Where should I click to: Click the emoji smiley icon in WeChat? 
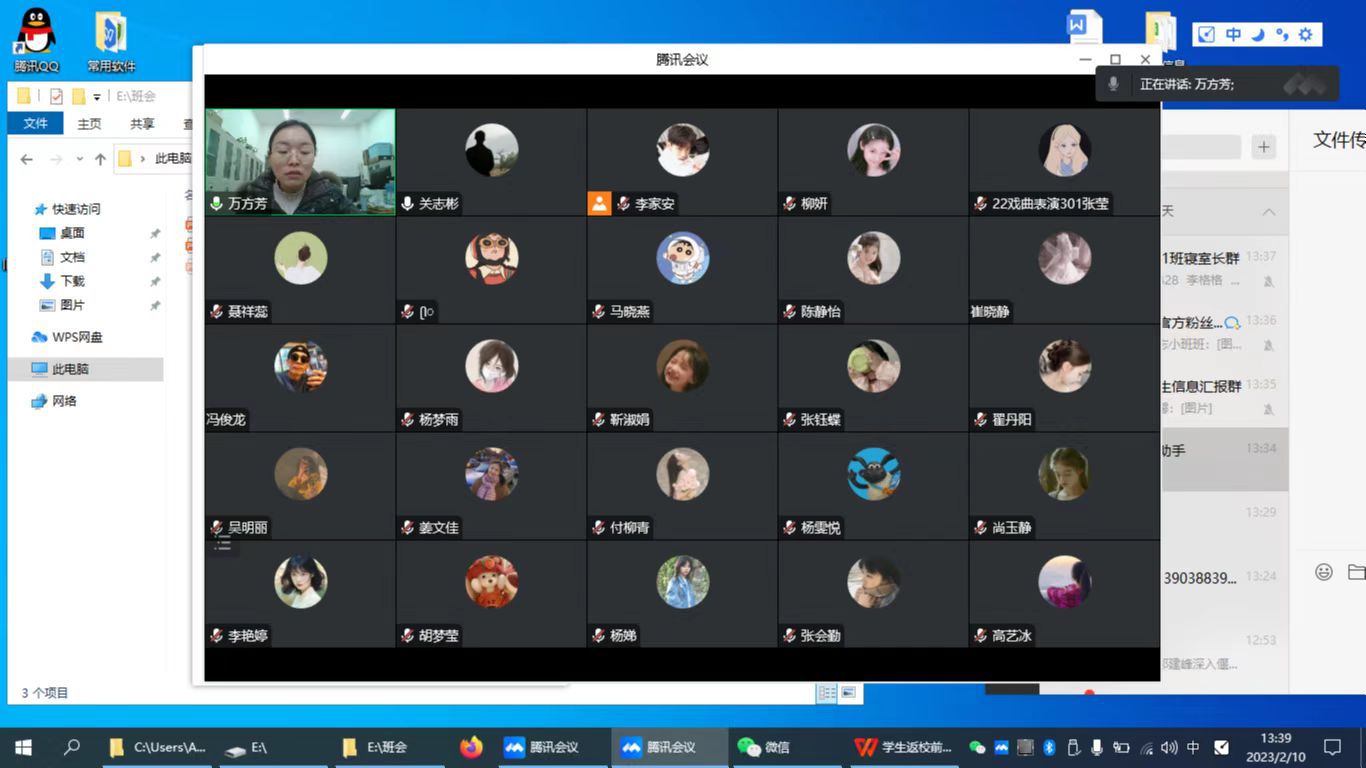pyautogui.click(x=1324, y=572)
